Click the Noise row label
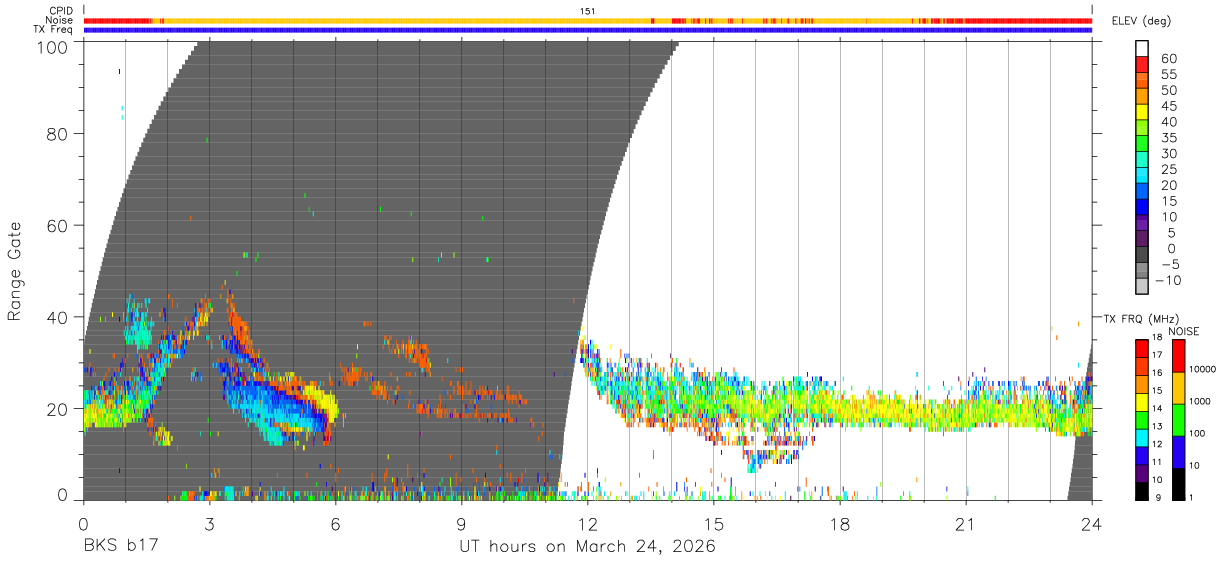 (x=59, y=20)
